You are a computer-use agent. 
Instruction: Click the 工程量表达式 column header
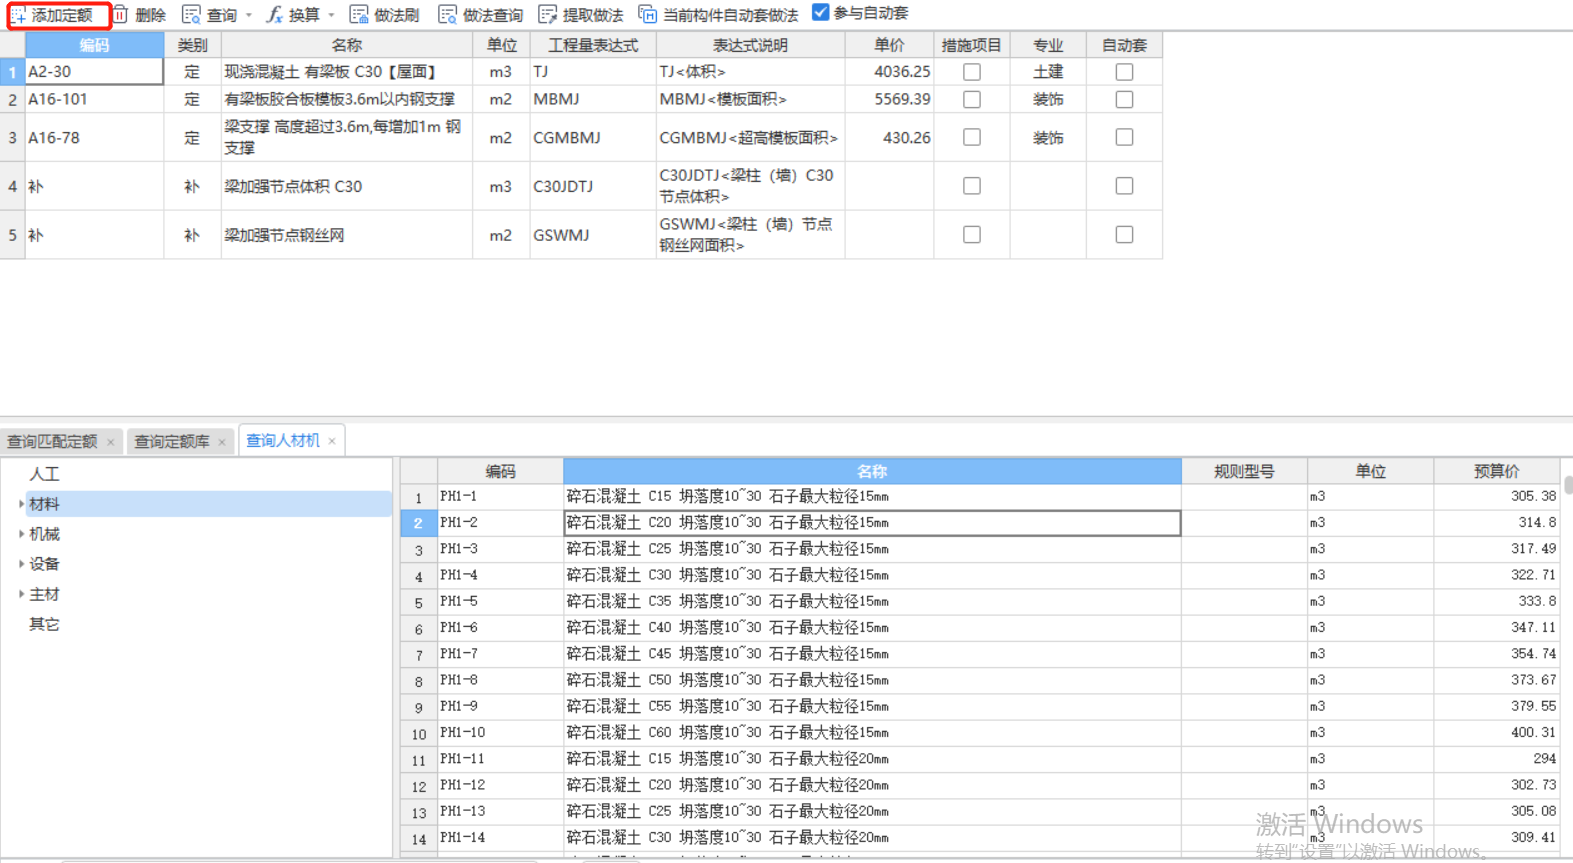point(593,45)
